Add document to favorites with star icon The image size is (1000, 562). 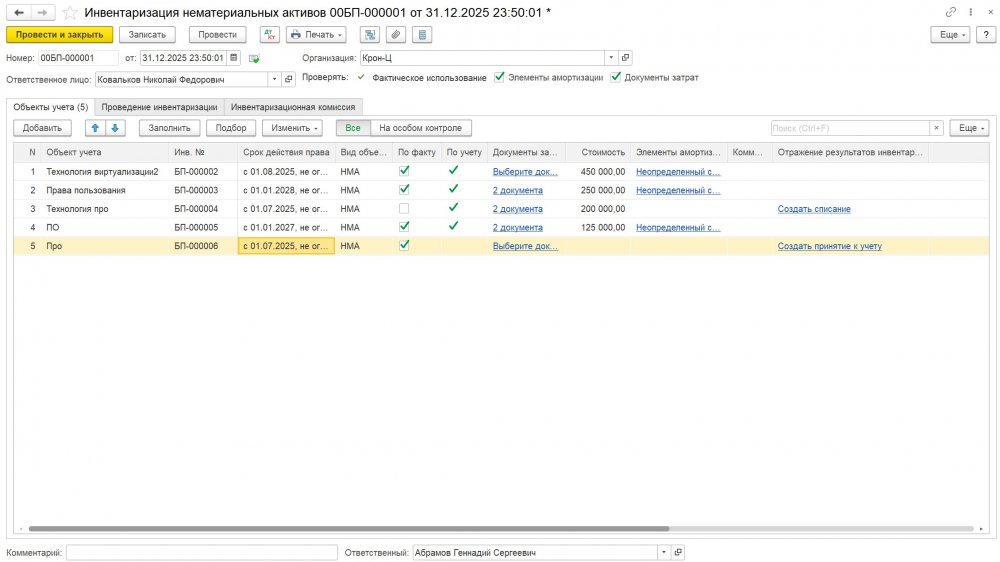tap(69, 12)
